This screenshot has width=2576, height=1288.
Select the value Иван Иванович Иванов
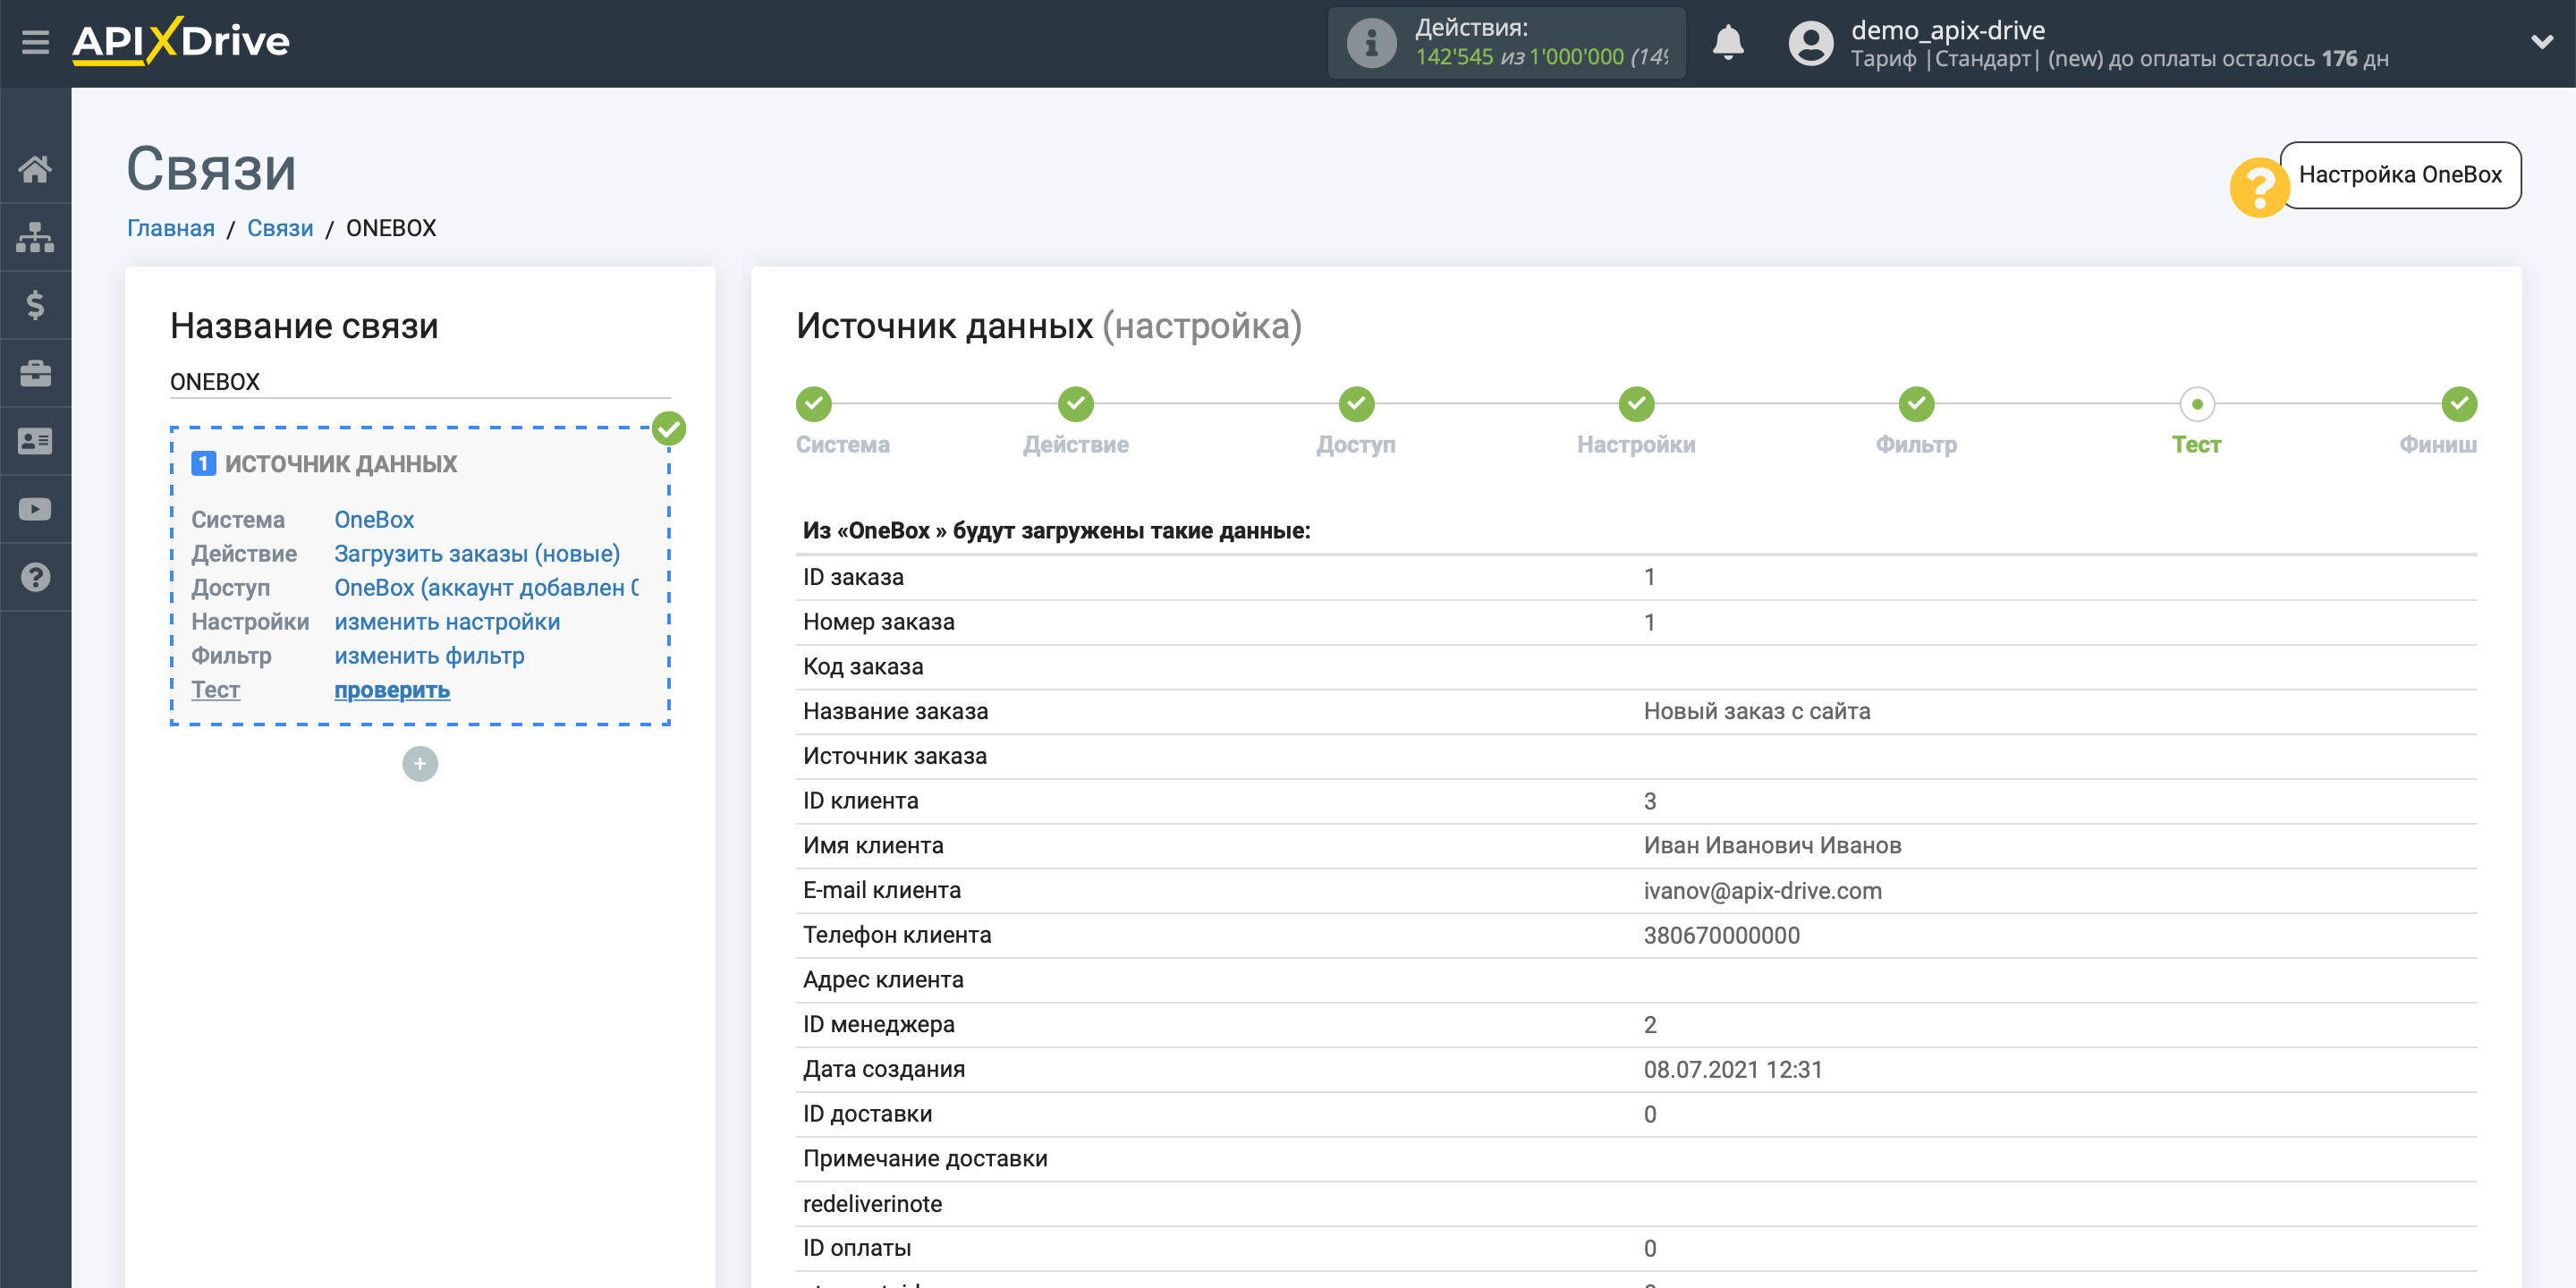[x=1773, y=845]
